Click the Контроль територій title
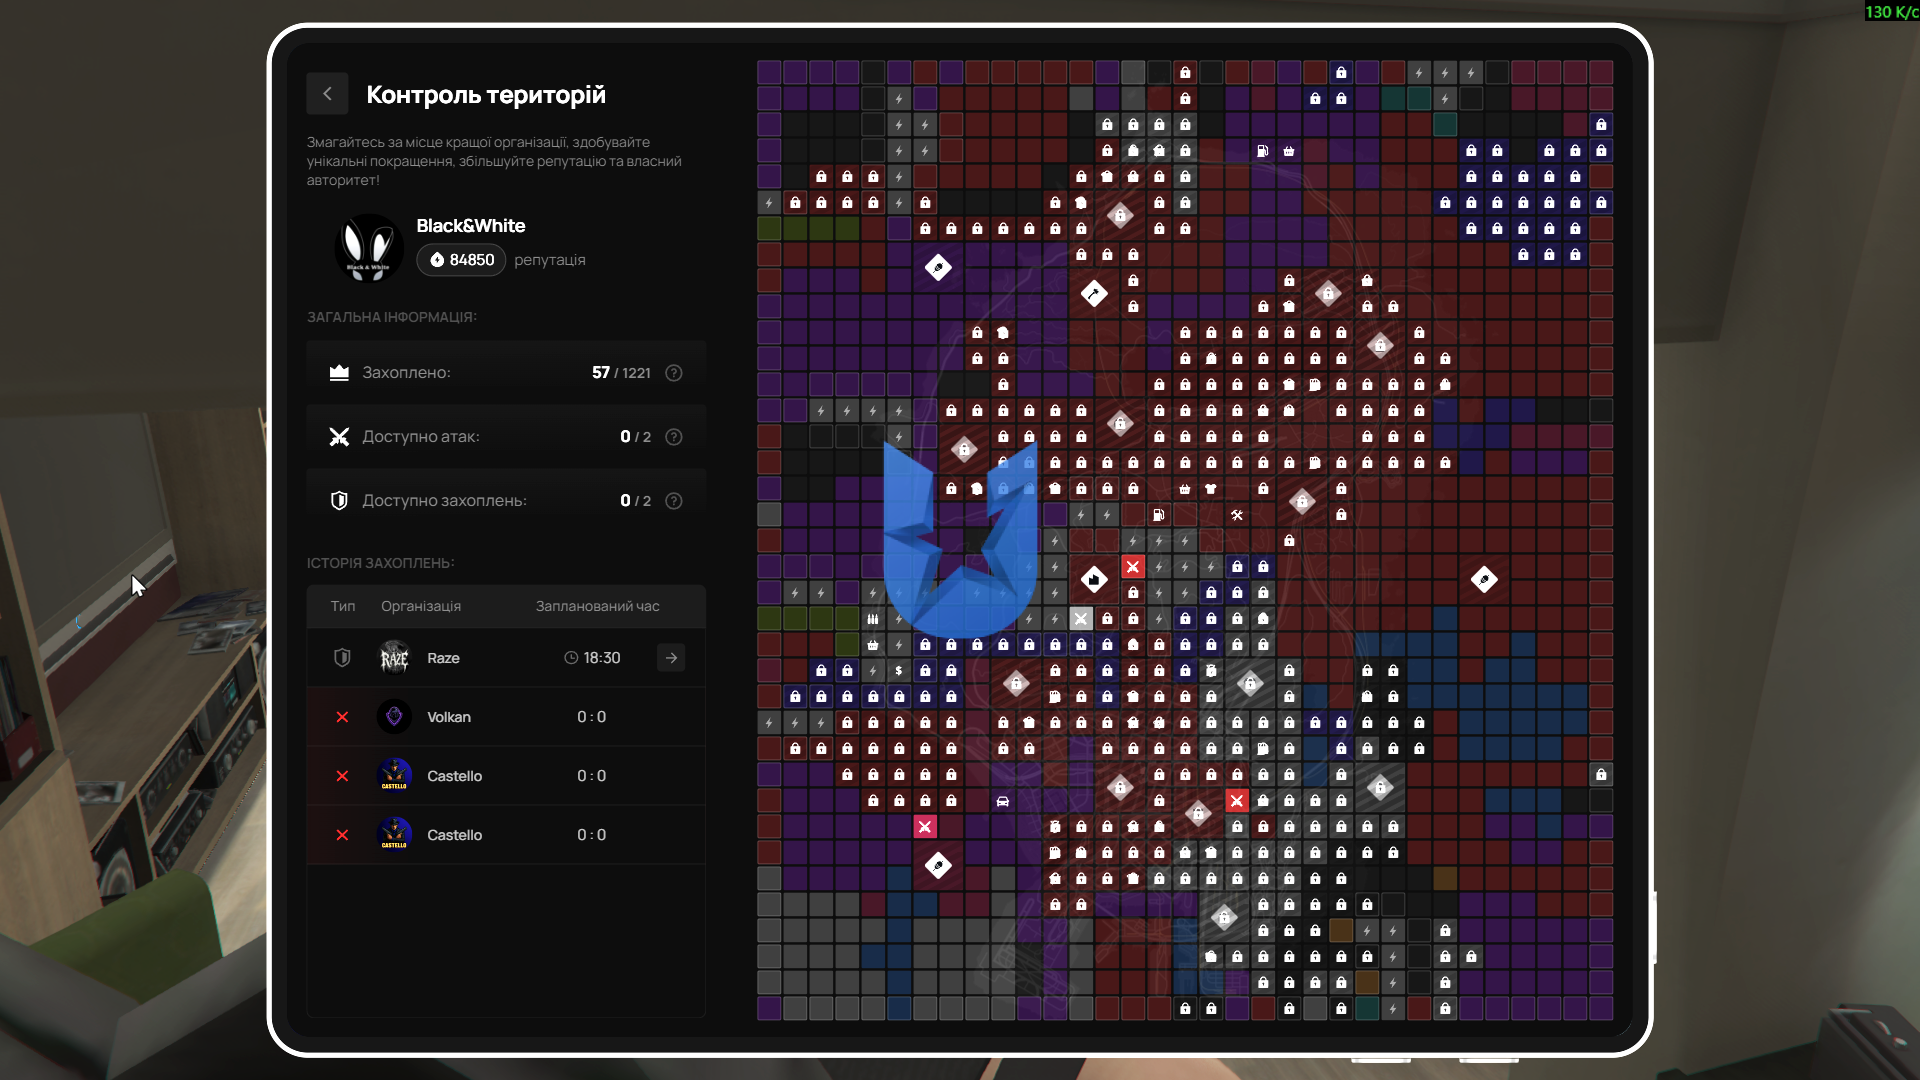Image resolution: width=1920 pixels, height=1080 pixels. tap(486, 95)
